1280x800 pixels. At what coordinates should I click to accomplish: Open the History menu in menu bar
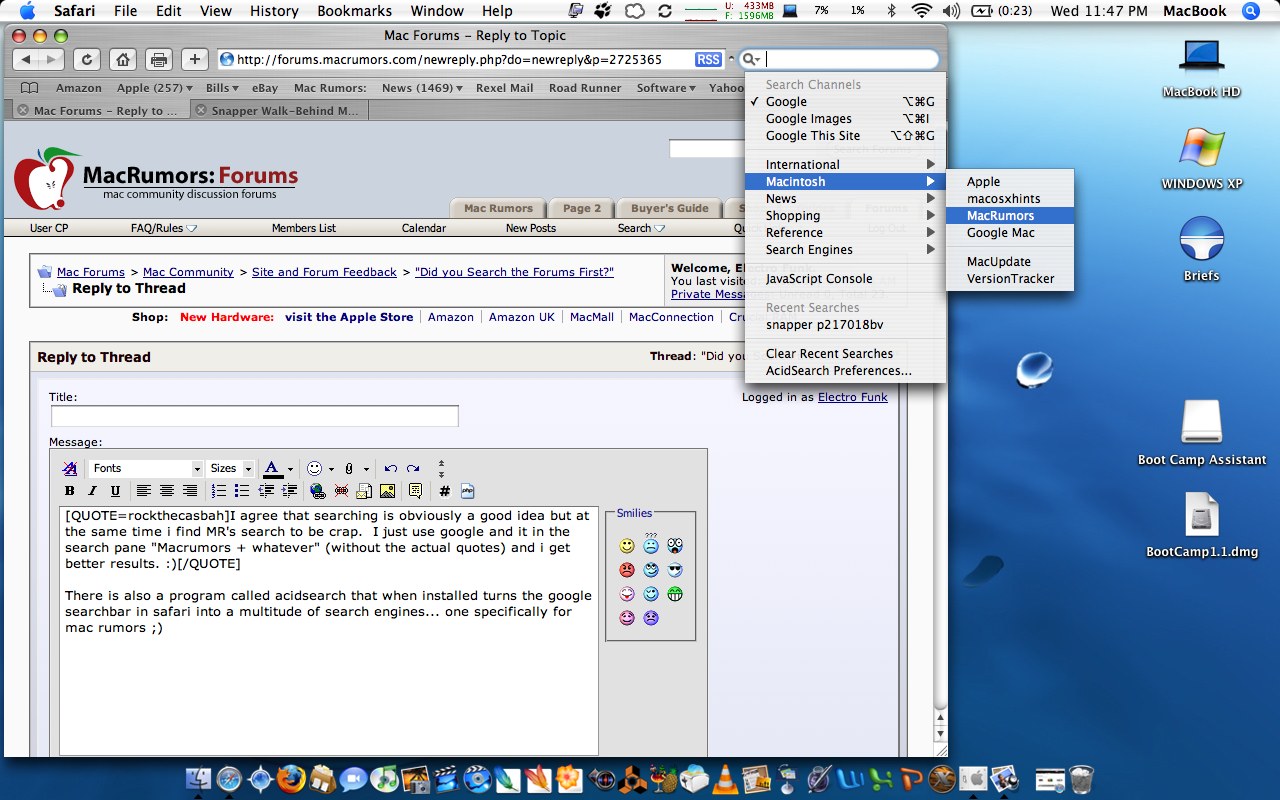click(x=274, y=11)
